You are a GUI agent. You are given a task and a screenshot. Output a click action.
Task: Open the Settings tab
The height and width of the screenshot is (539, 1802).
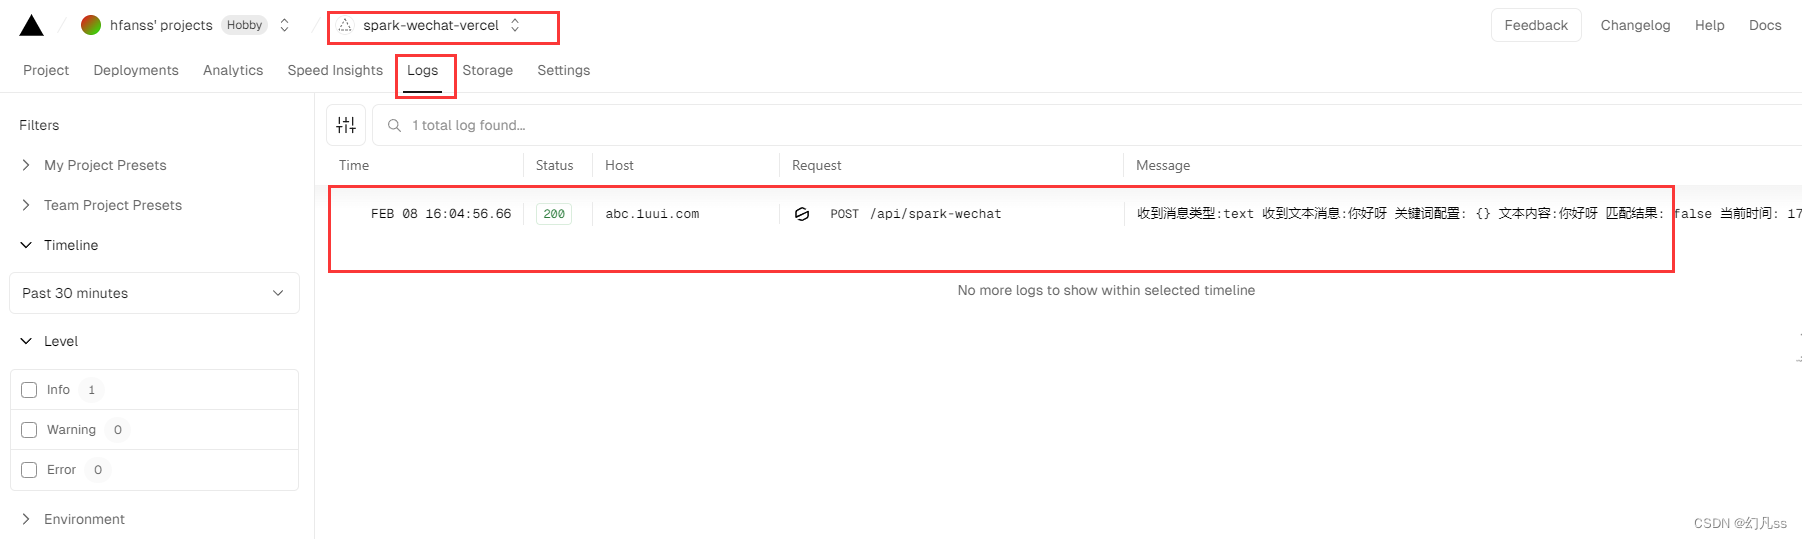pos(563,70)
